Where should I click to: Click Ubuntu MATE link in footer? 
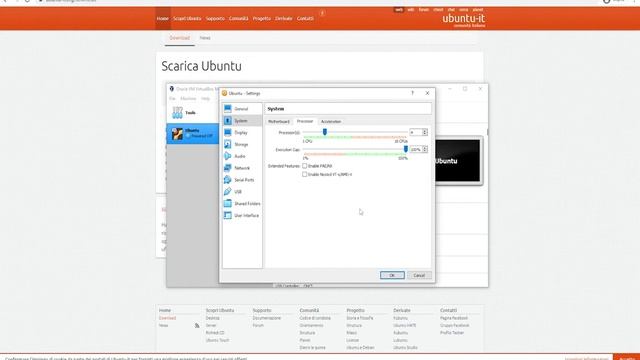click(x=404, y=325)
